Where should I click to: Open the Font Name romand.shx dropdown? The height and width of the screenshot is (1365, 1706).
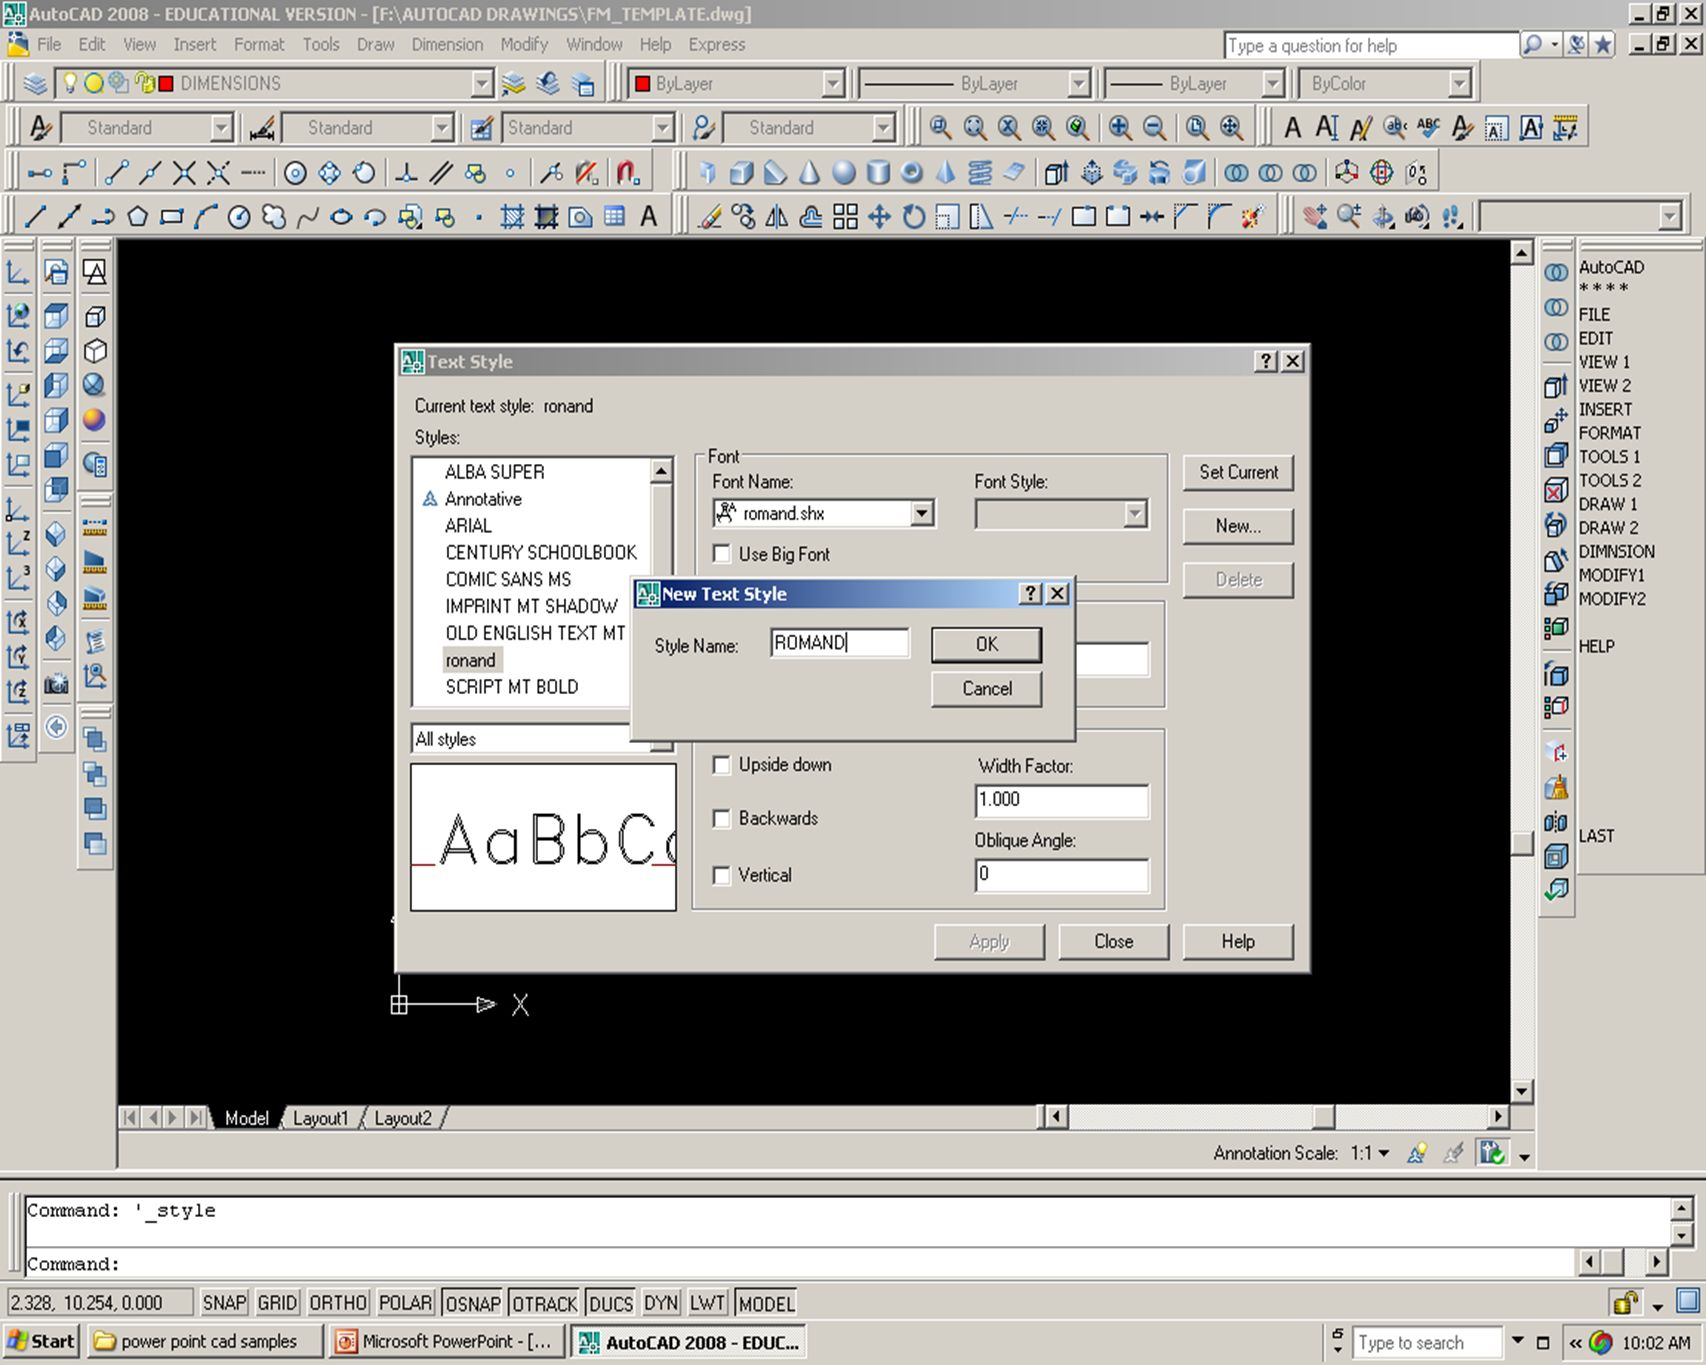[x=922, y=514]
